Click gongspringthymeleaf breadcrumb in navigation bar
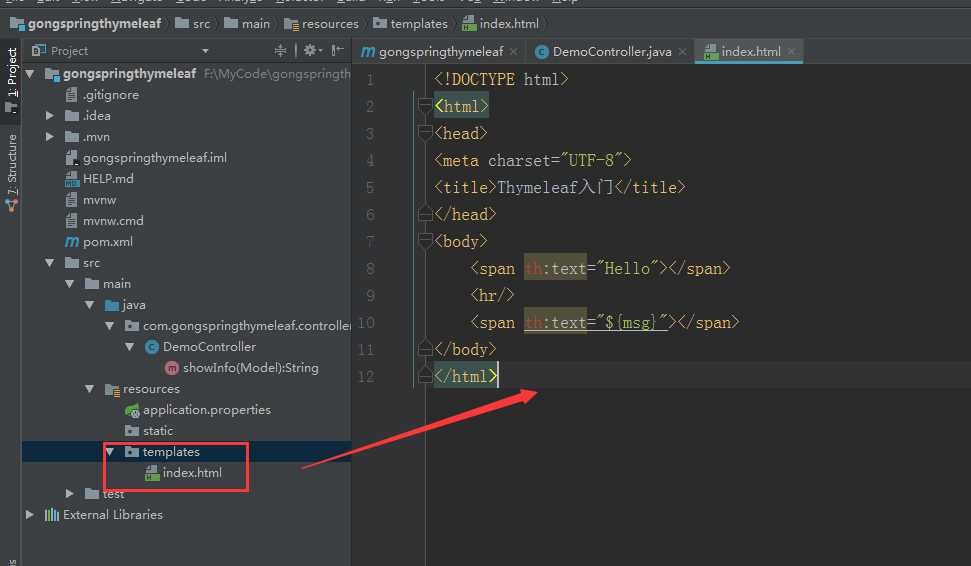The image size is (971, 566). [x=85, y=24]
